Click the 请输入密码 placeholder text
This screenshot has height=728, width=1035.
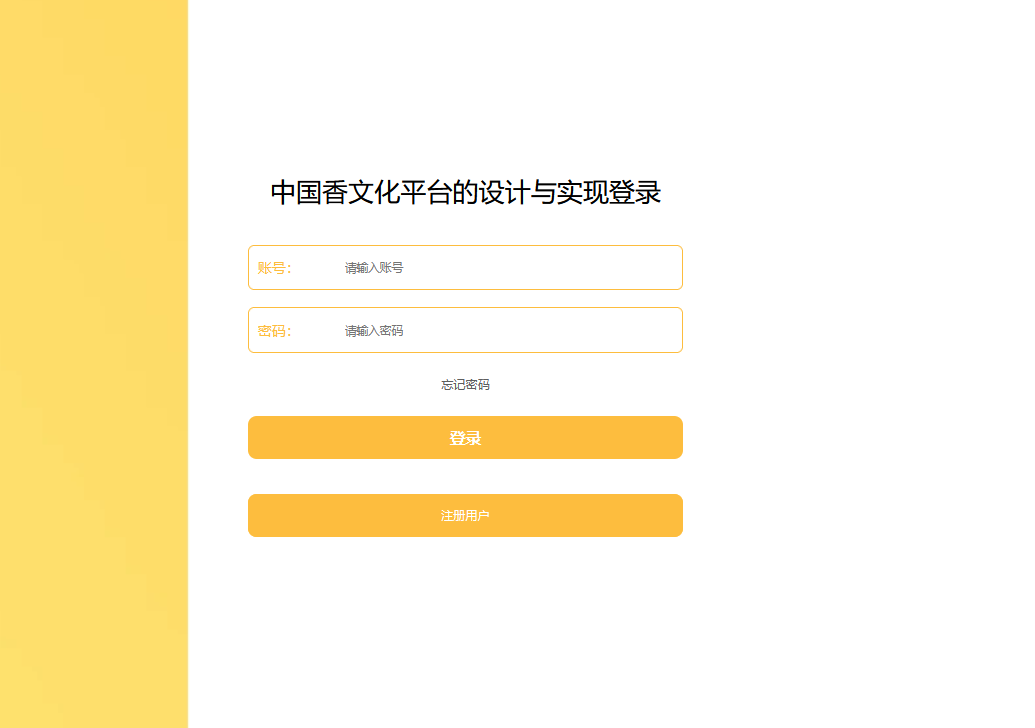pos(374,331)
